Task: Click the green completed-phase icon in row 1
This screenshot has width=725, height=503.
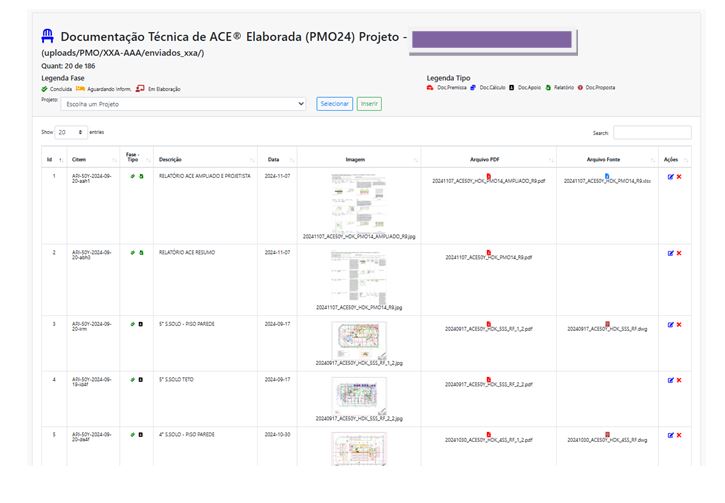Action: (x=131, y=176)
